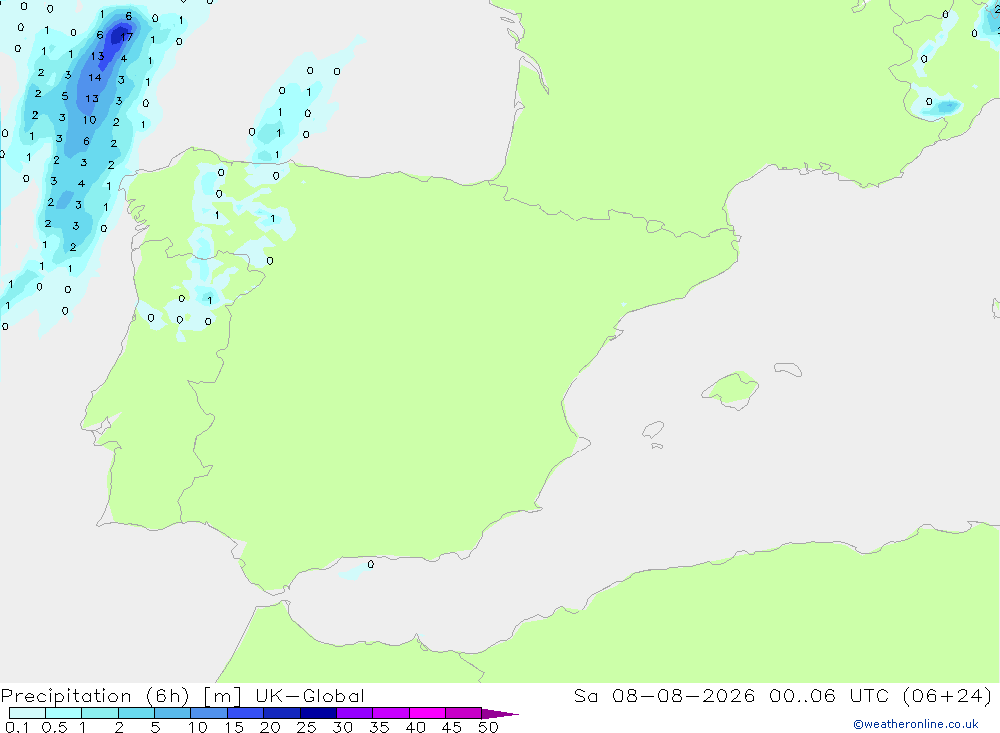
Task: Pick the 1–2 turquoise legend swatch
Action: click(x=99, y=713)
